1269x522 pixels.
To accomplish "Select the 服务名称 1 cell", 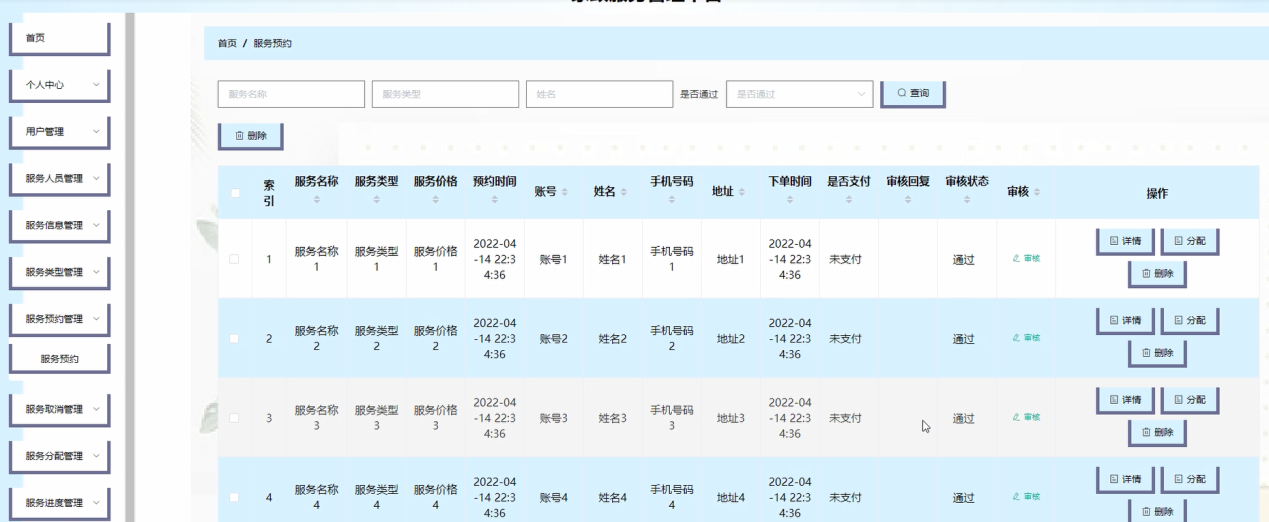I will pos(316,259).
